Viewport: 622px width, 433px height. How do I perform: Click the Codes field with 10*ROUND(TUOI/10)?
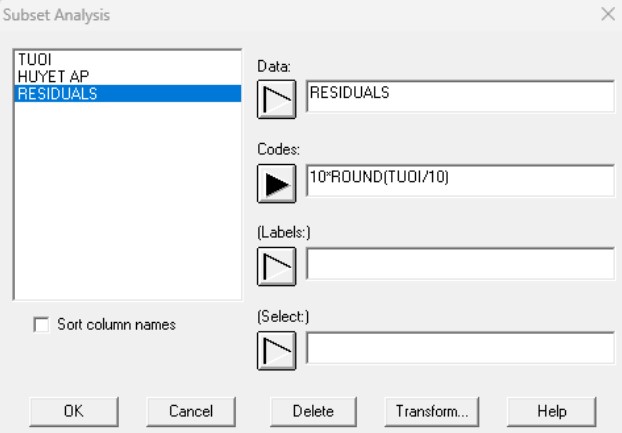tap(459, 180)
